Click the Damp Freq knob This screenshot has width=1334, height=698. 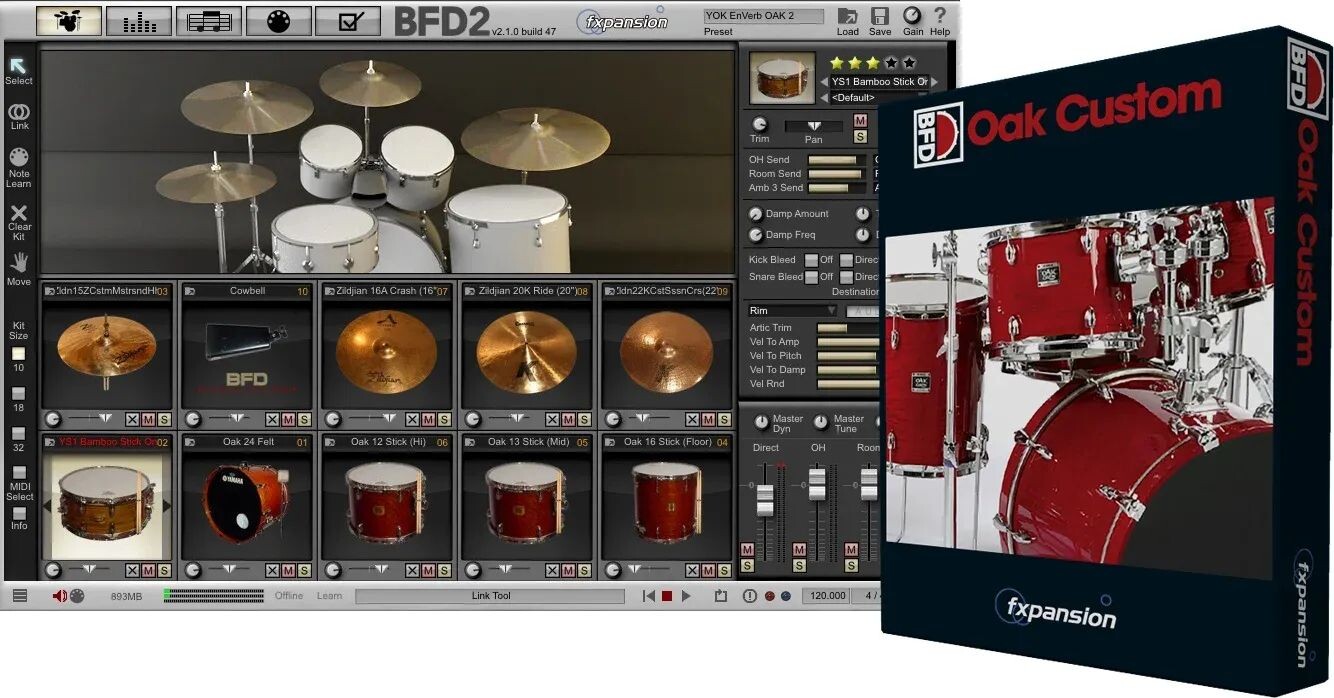coord(756,235)
